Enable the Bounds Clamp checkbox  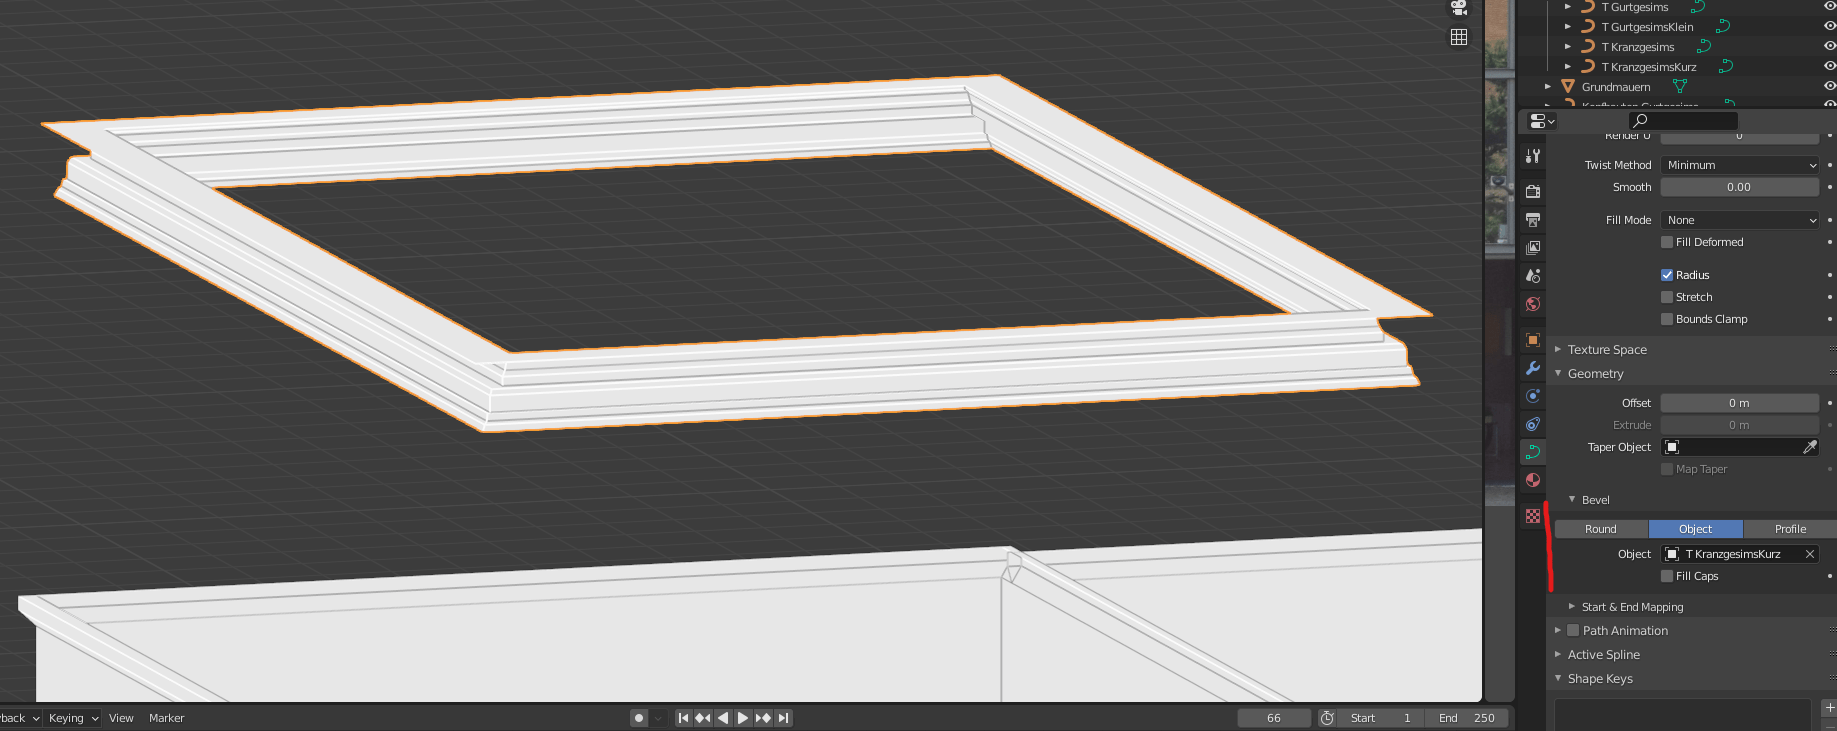[x=1667, y=319]
